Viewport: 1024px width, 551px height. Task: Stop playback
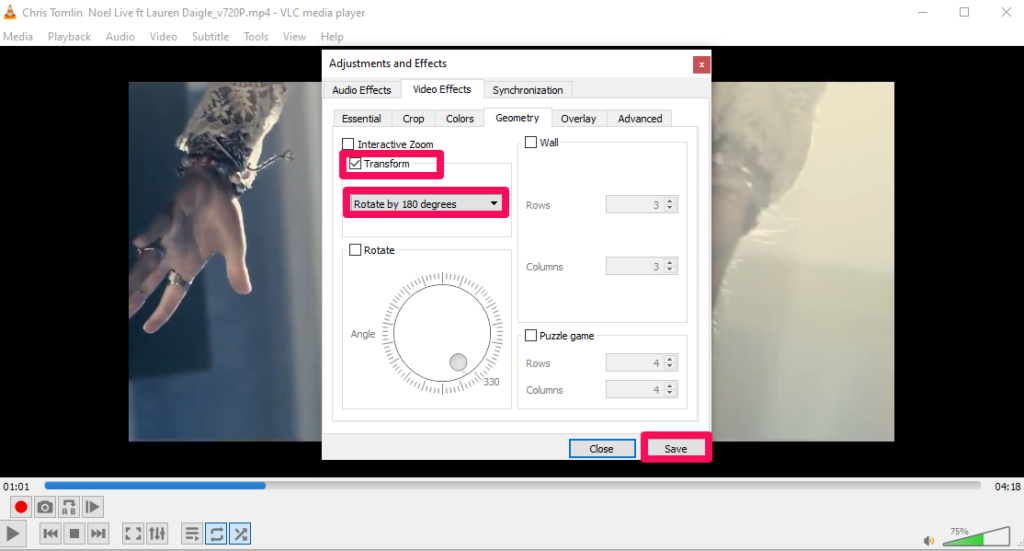click(x=74, y=533)
